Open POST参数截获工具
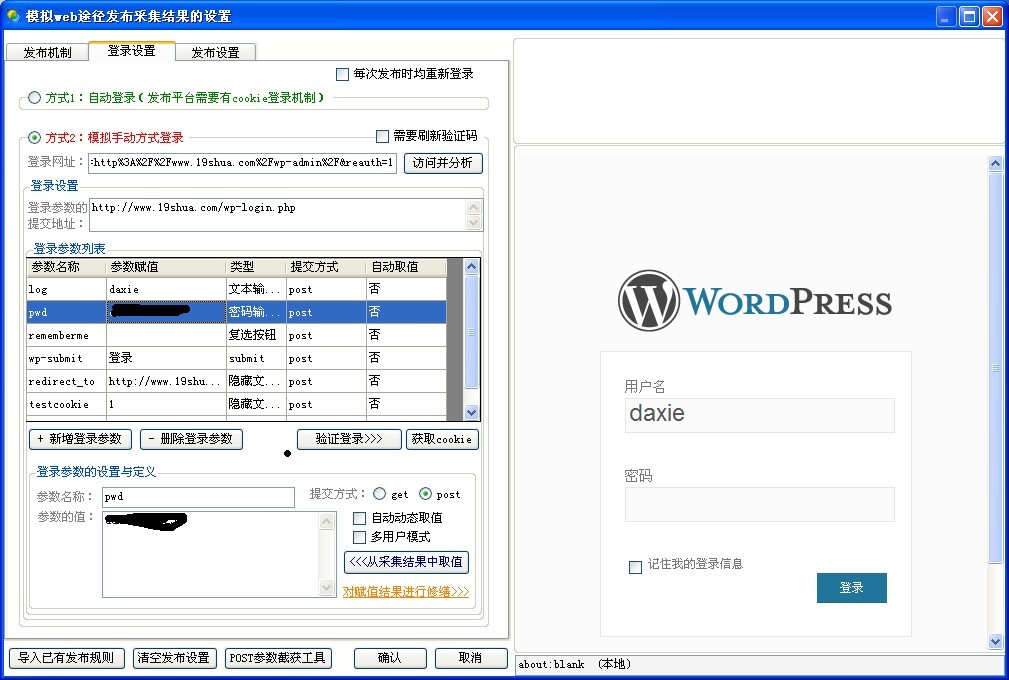Screen dimensions: 1009x680 [278, 658]
